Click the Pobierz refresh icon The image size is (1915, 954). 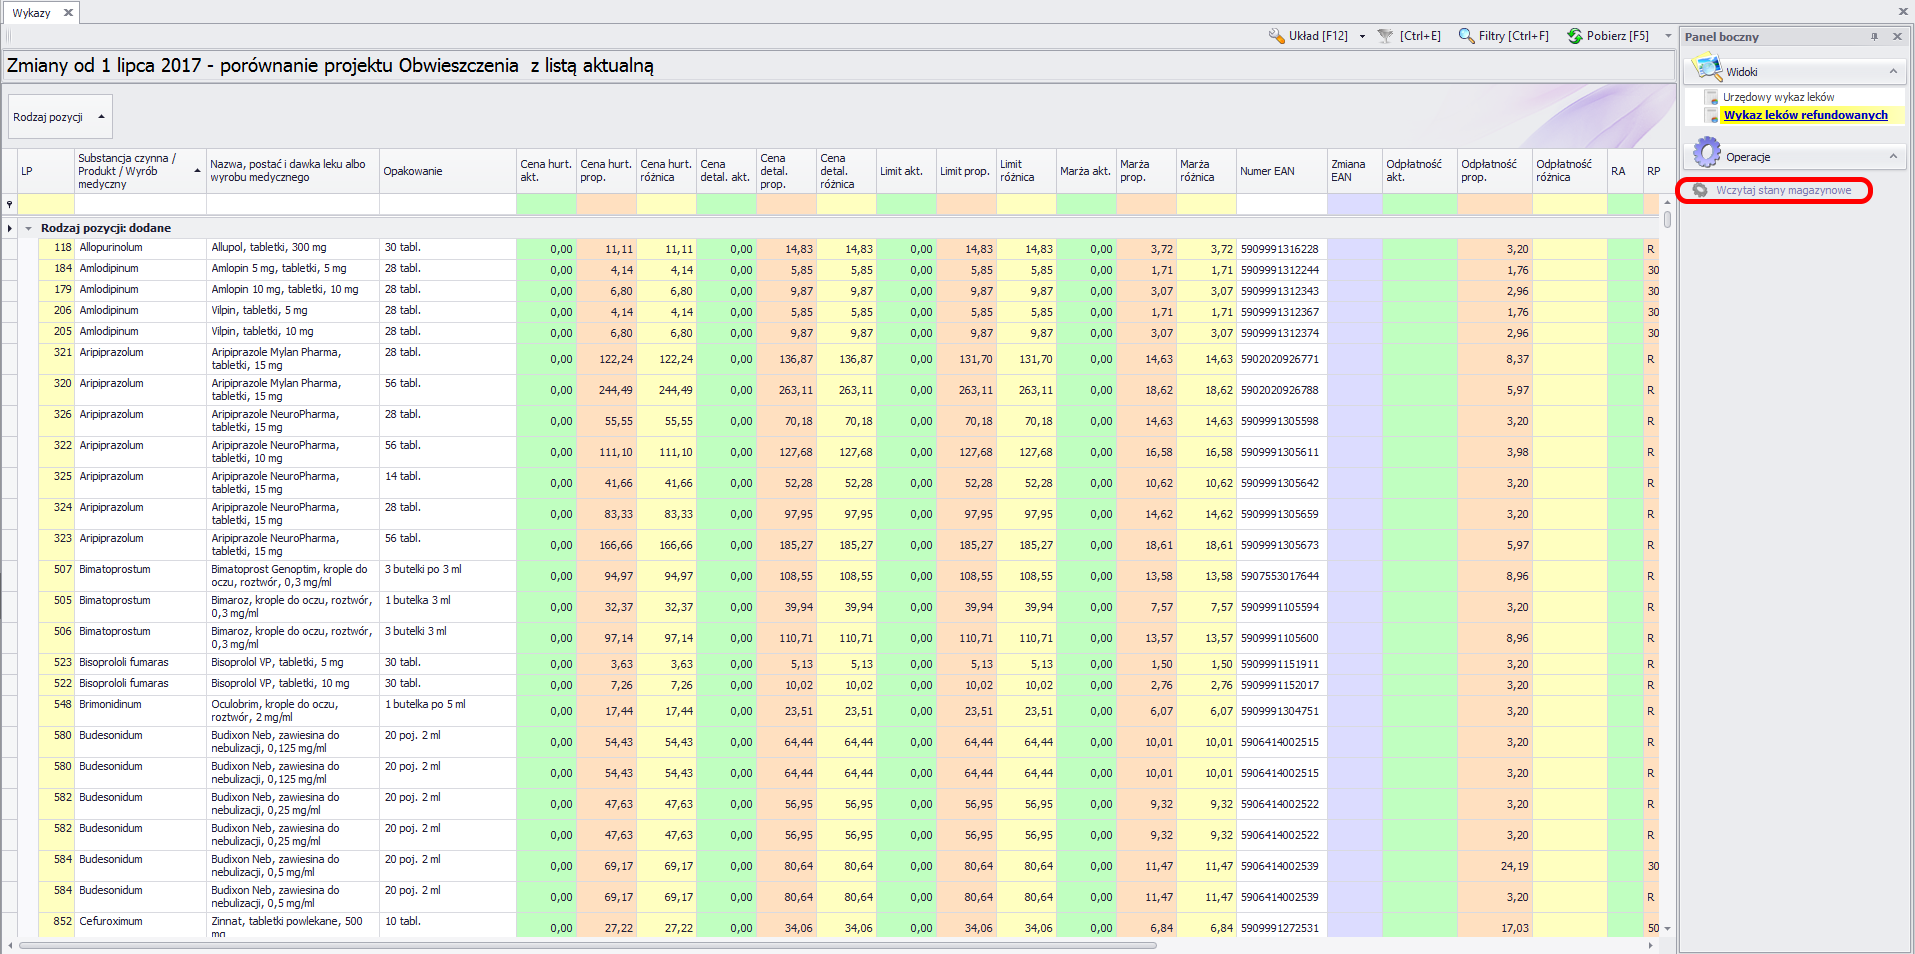click(x=1575, y=36)
